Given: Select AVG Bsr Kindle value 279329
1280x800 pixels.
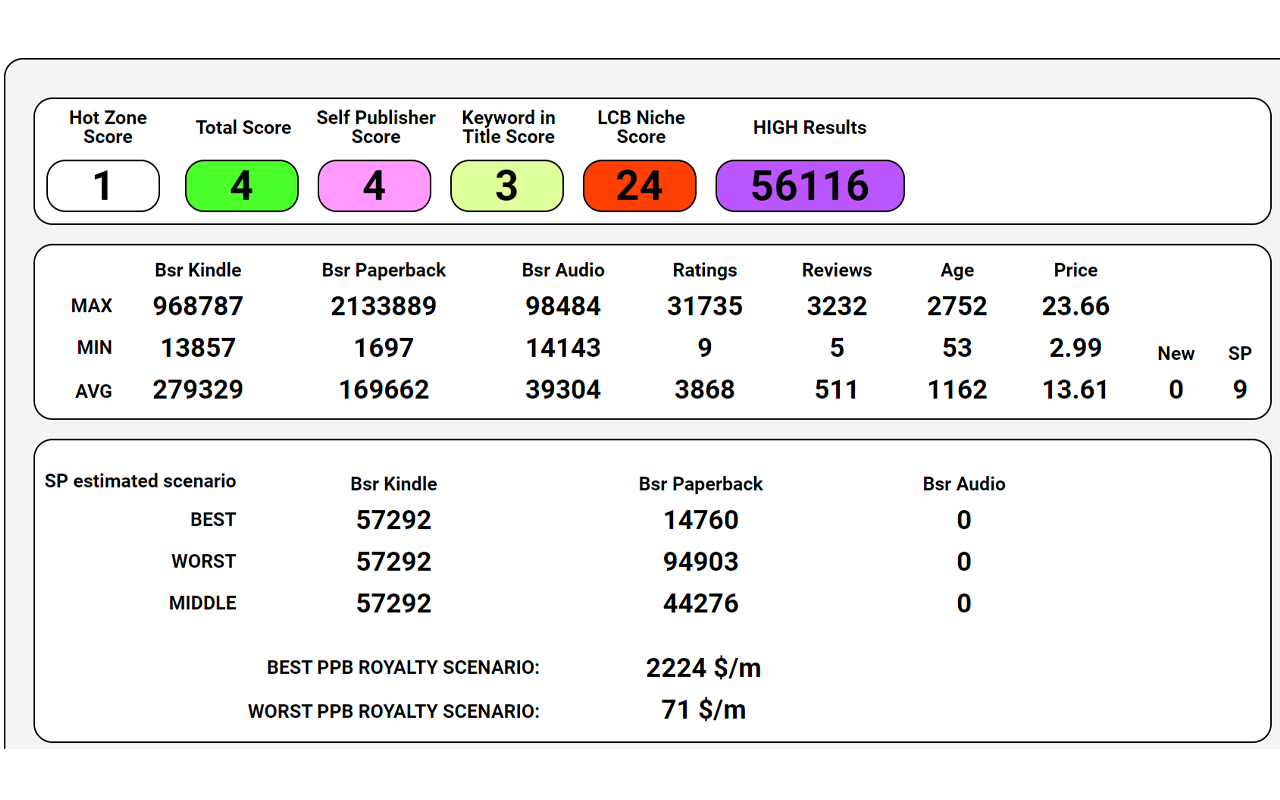Looking at the screenshot, I should click(x=198, y=390).
